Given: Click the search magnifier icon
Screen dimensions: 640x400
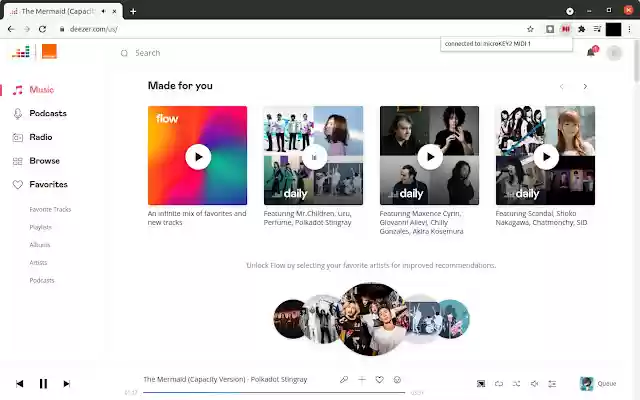Looking at the screenshot, I should [x=124, y=53].
